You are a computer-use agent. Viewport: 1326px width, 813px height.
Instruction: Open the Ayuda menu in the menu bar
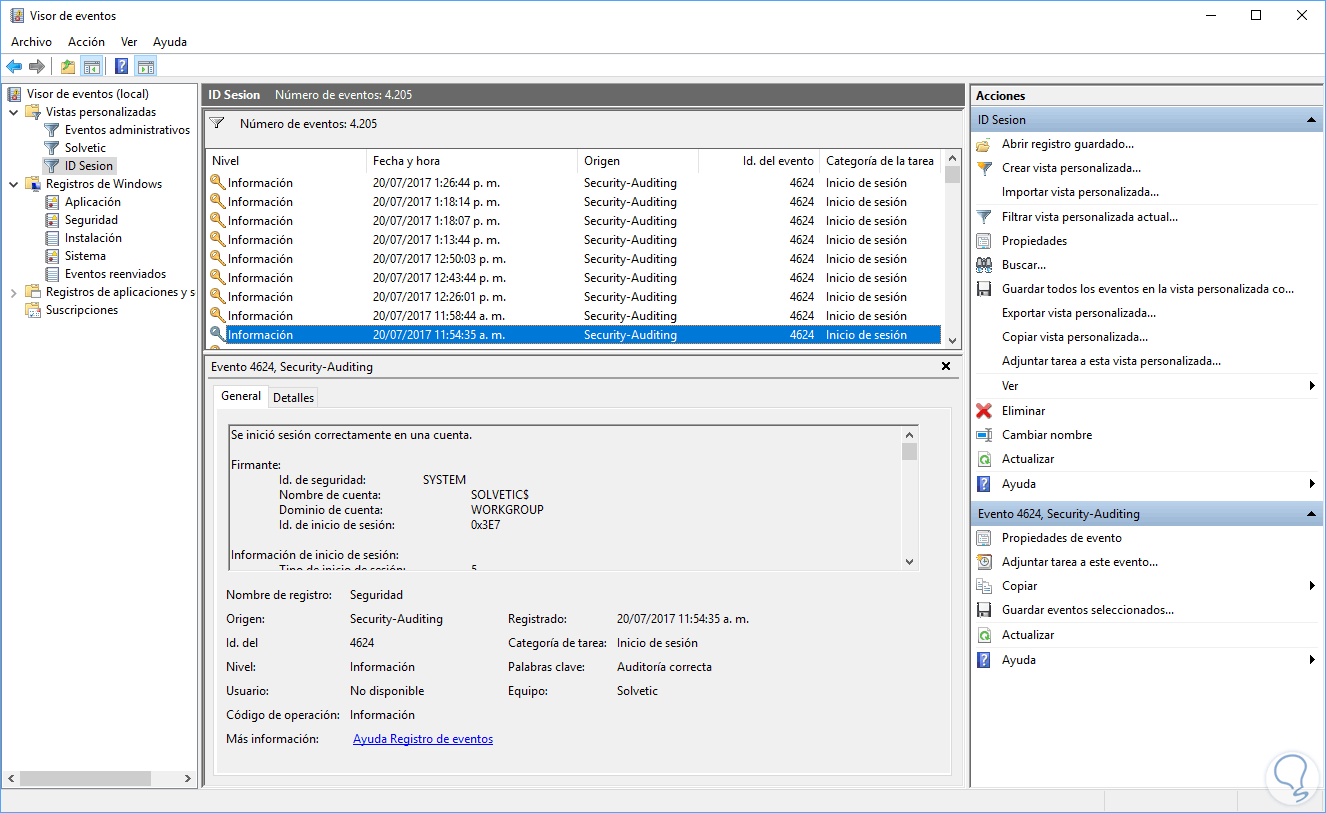coord(170,42)
